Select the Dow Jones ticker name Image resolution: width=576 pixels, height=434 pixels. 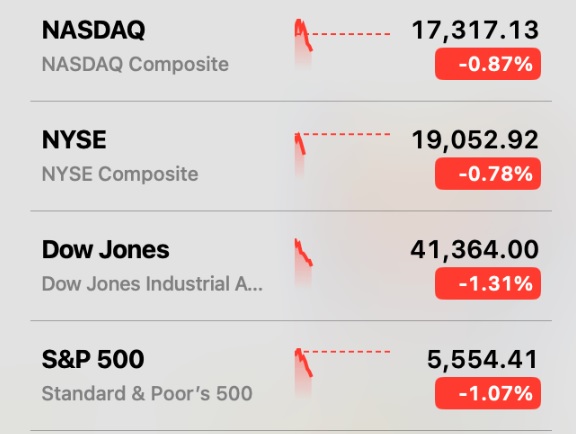(106, 250)
